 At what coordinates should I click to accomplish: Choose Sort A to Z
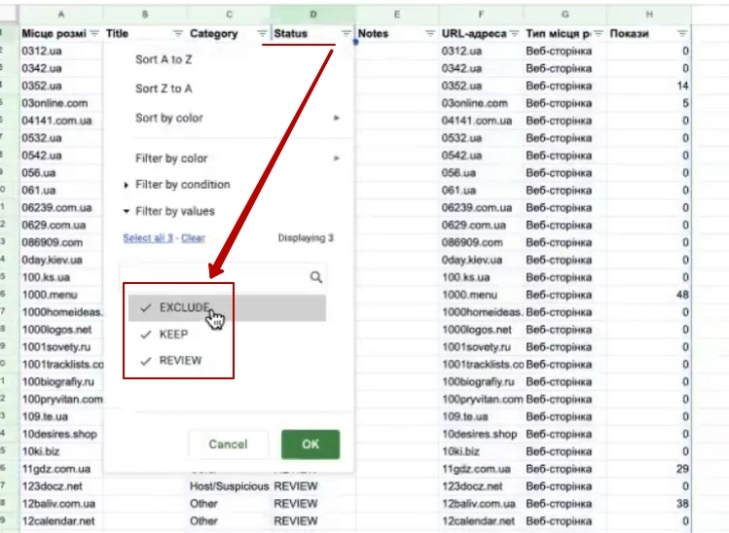point(164,60)
